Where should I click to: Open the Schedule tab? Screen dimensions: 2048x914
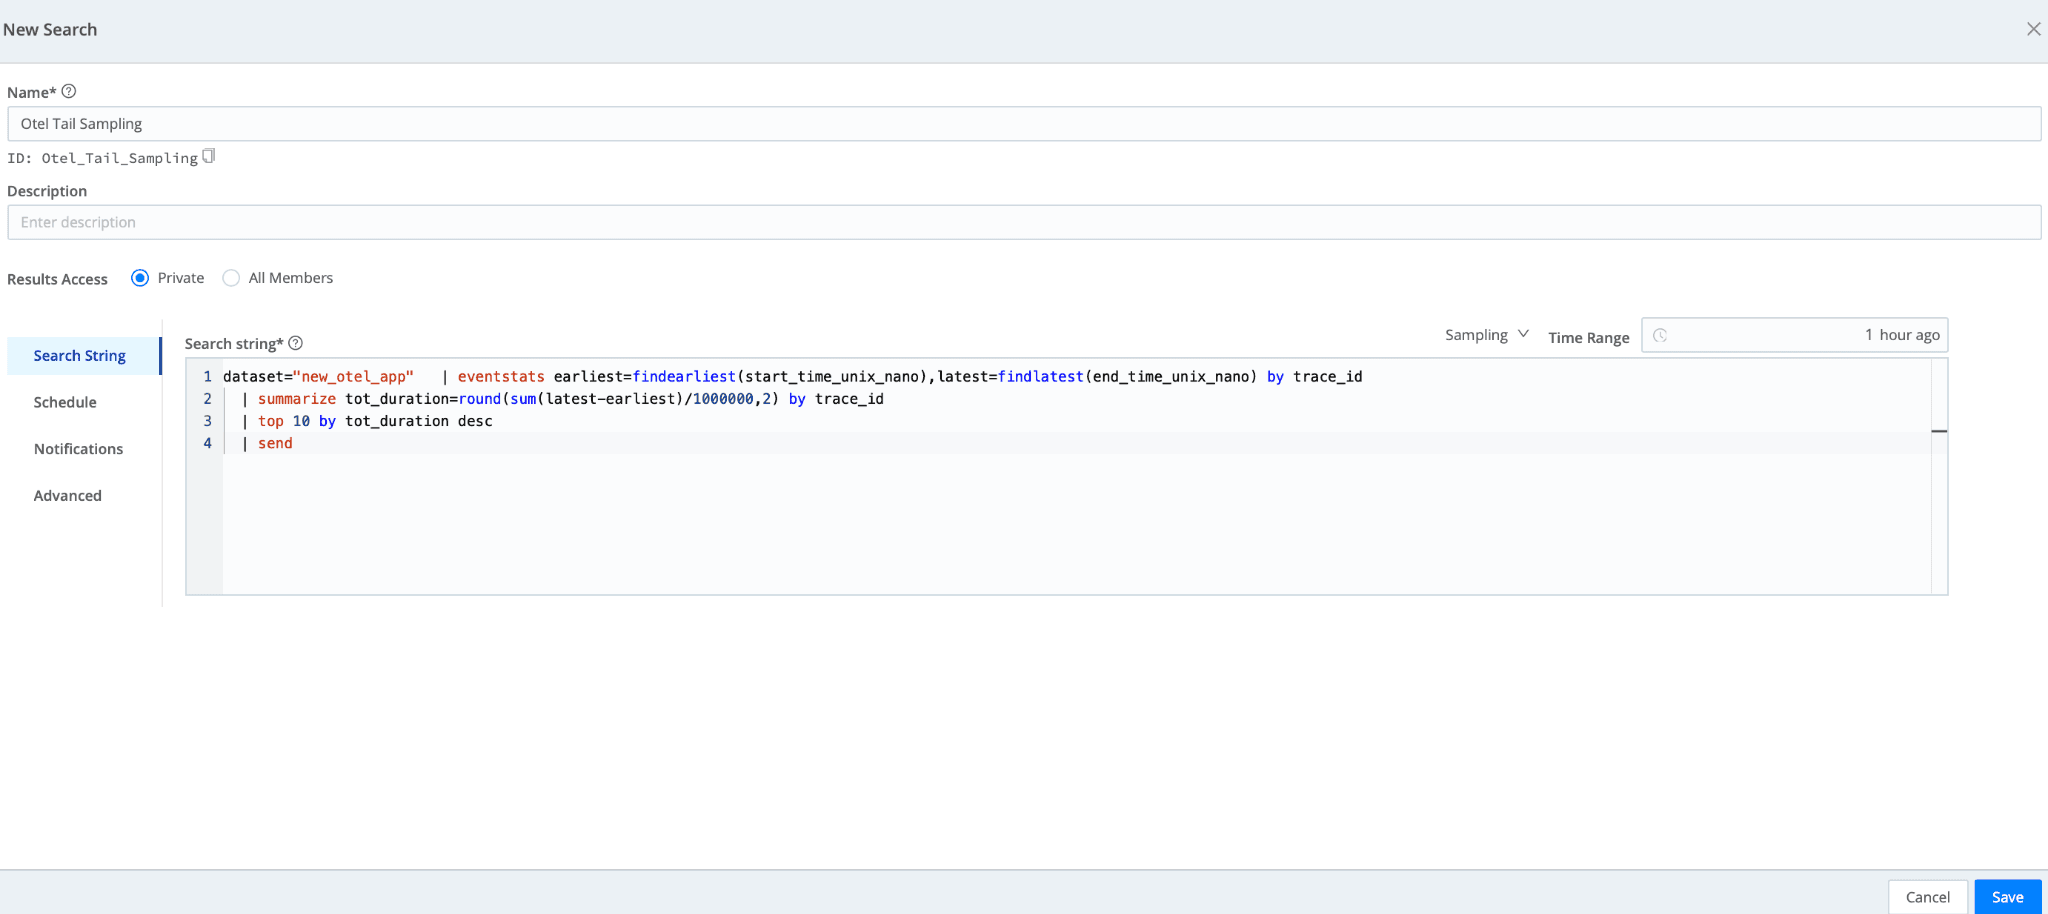(x=65, y=402)
